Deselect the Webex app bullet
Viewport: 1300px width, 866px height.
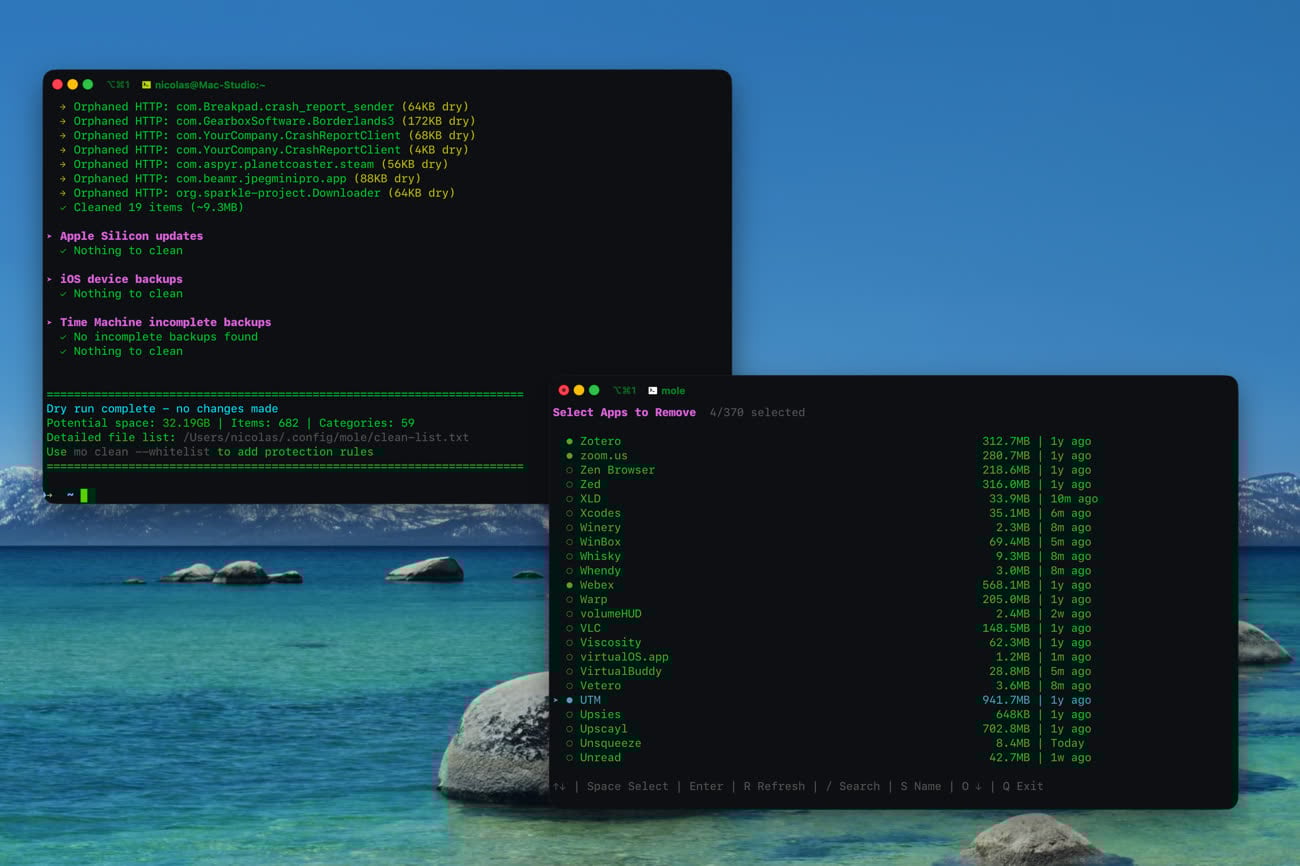pos(569,585)
